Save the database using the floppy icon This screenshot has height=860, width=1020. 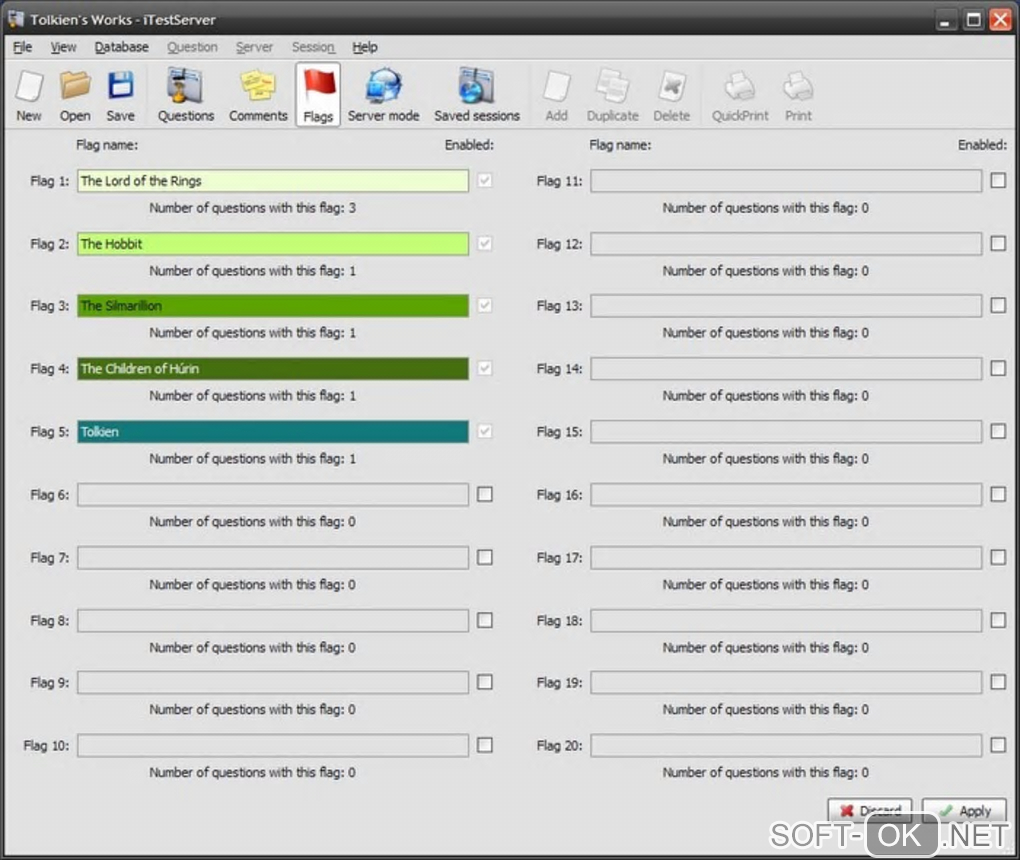(120, 96)
